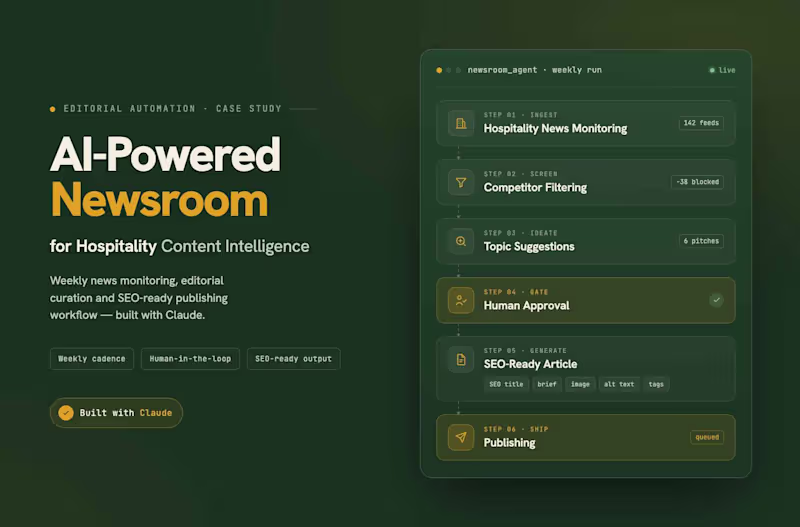Click the checkmark icon in Built with Claude

(x=66, y=413)
